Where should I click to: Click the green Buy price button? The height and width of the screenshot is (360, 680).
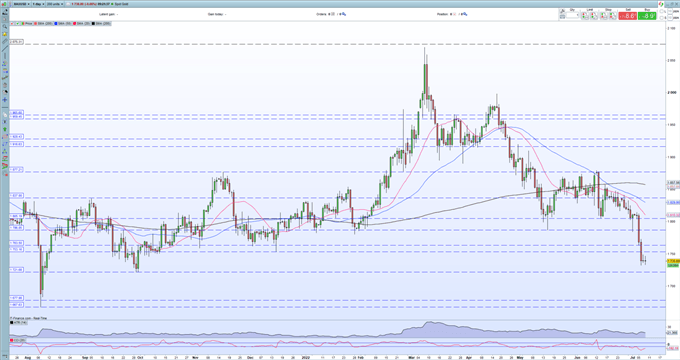pos(647,16)
